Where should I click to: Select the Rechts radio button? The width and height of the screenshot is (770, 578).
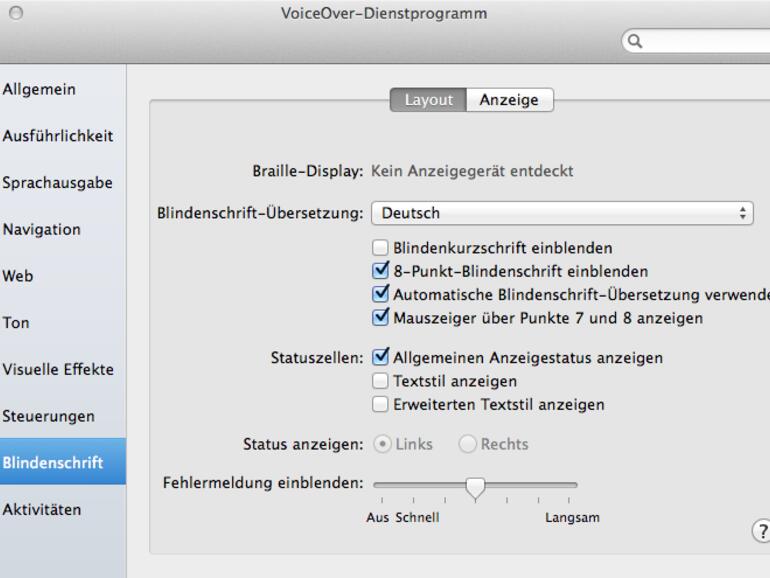pyautogui.click(x=467, y=444)
